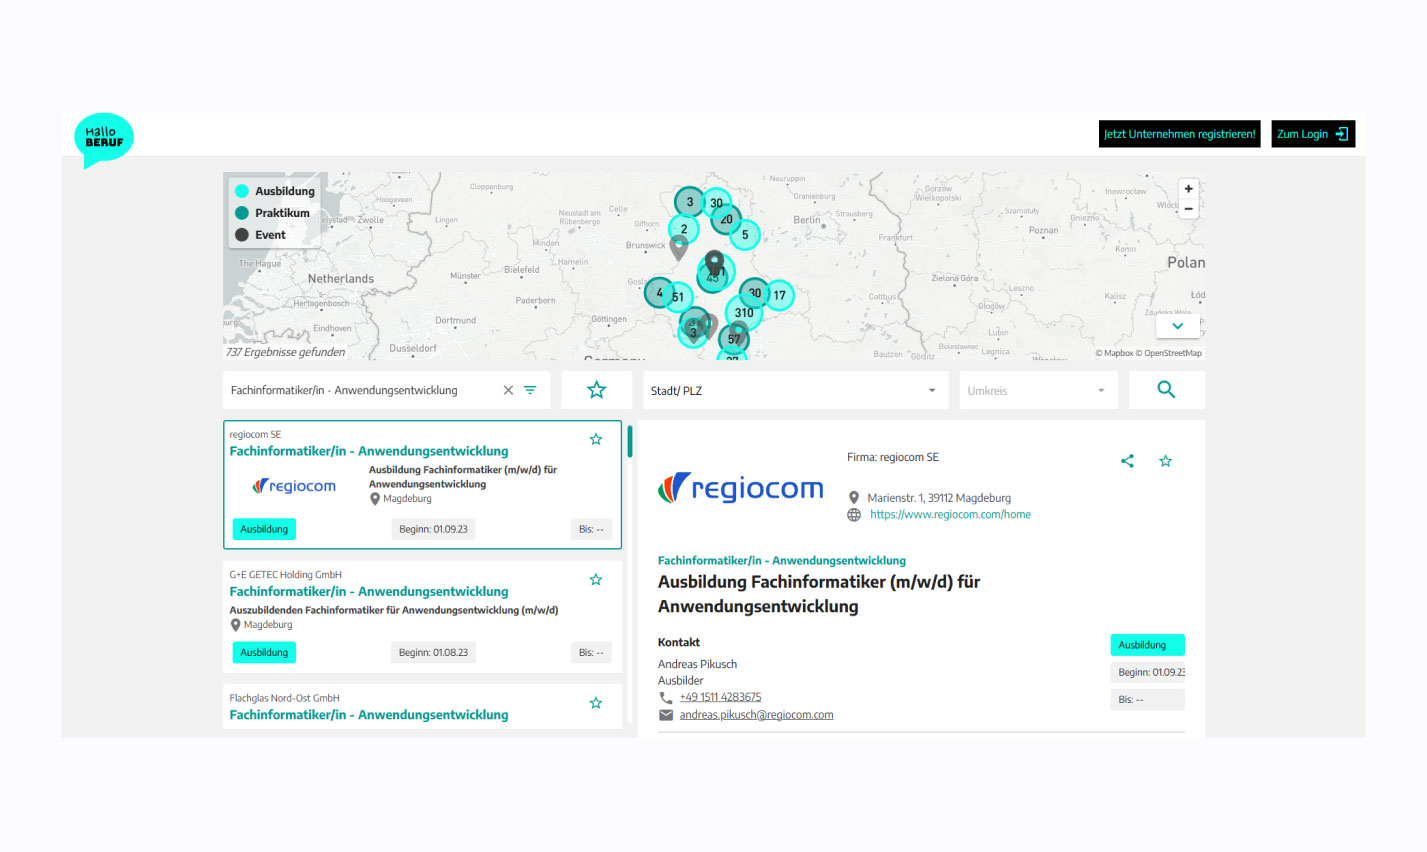The image size is (1427, 852).
Task: Open regiocom SE job listing title
Action: point(369,451)
